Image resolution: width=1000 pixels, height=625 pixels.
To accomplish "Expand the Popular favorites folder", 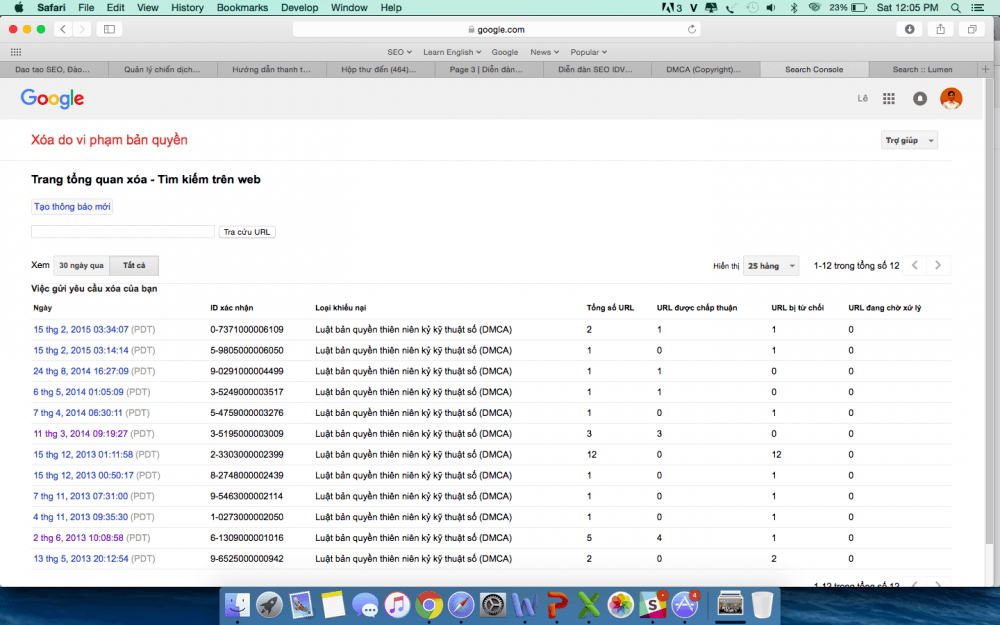I will coord(589,52).
